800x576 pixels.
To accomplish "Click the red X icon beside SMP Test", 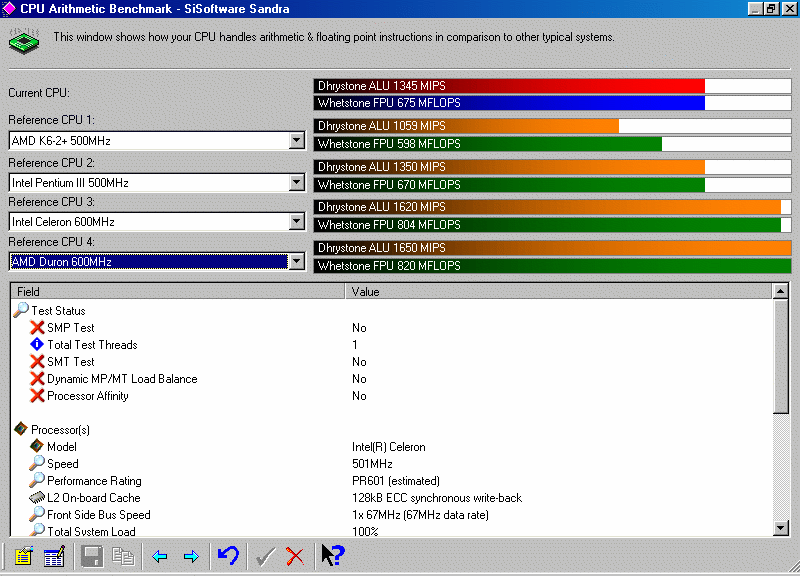I will tap(37, 327).
